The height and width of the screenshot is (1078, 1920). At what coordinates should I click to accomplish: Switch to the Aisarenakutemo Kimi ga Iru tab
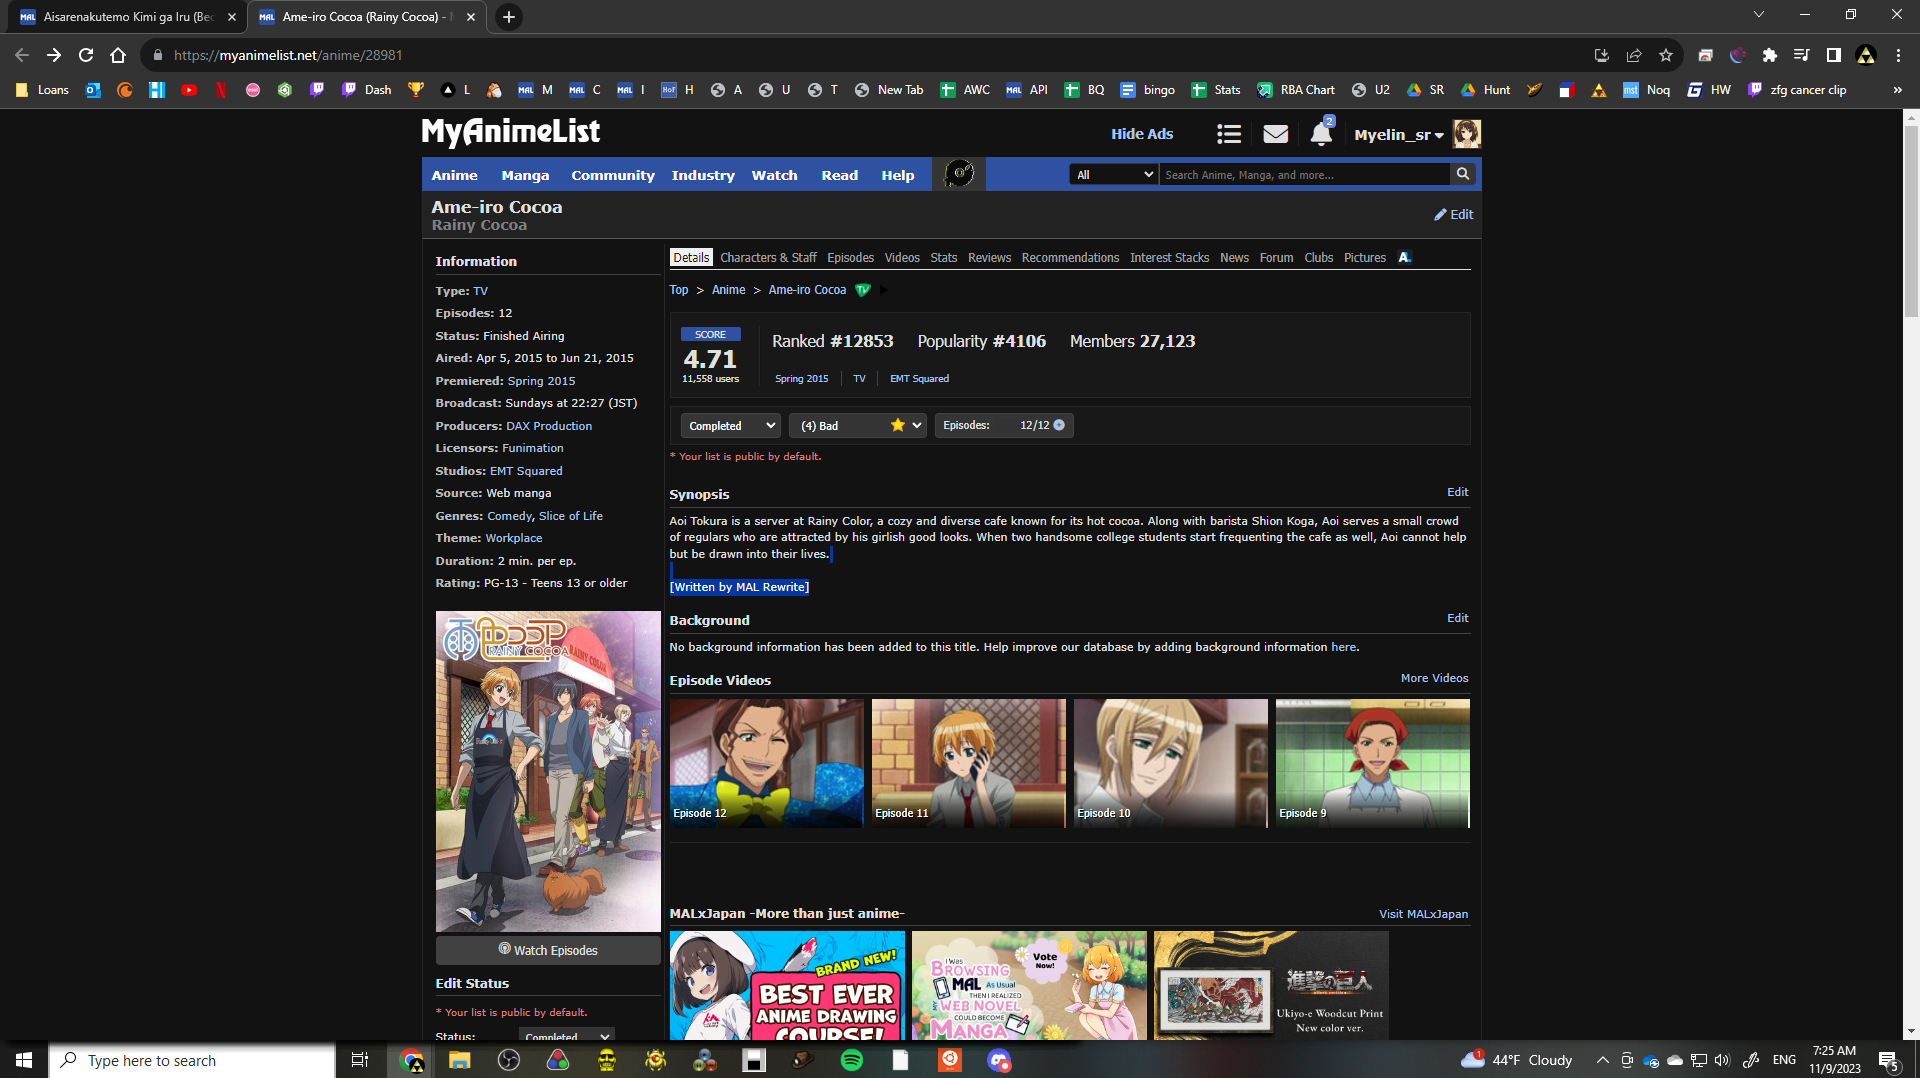(x=129, y=17)
